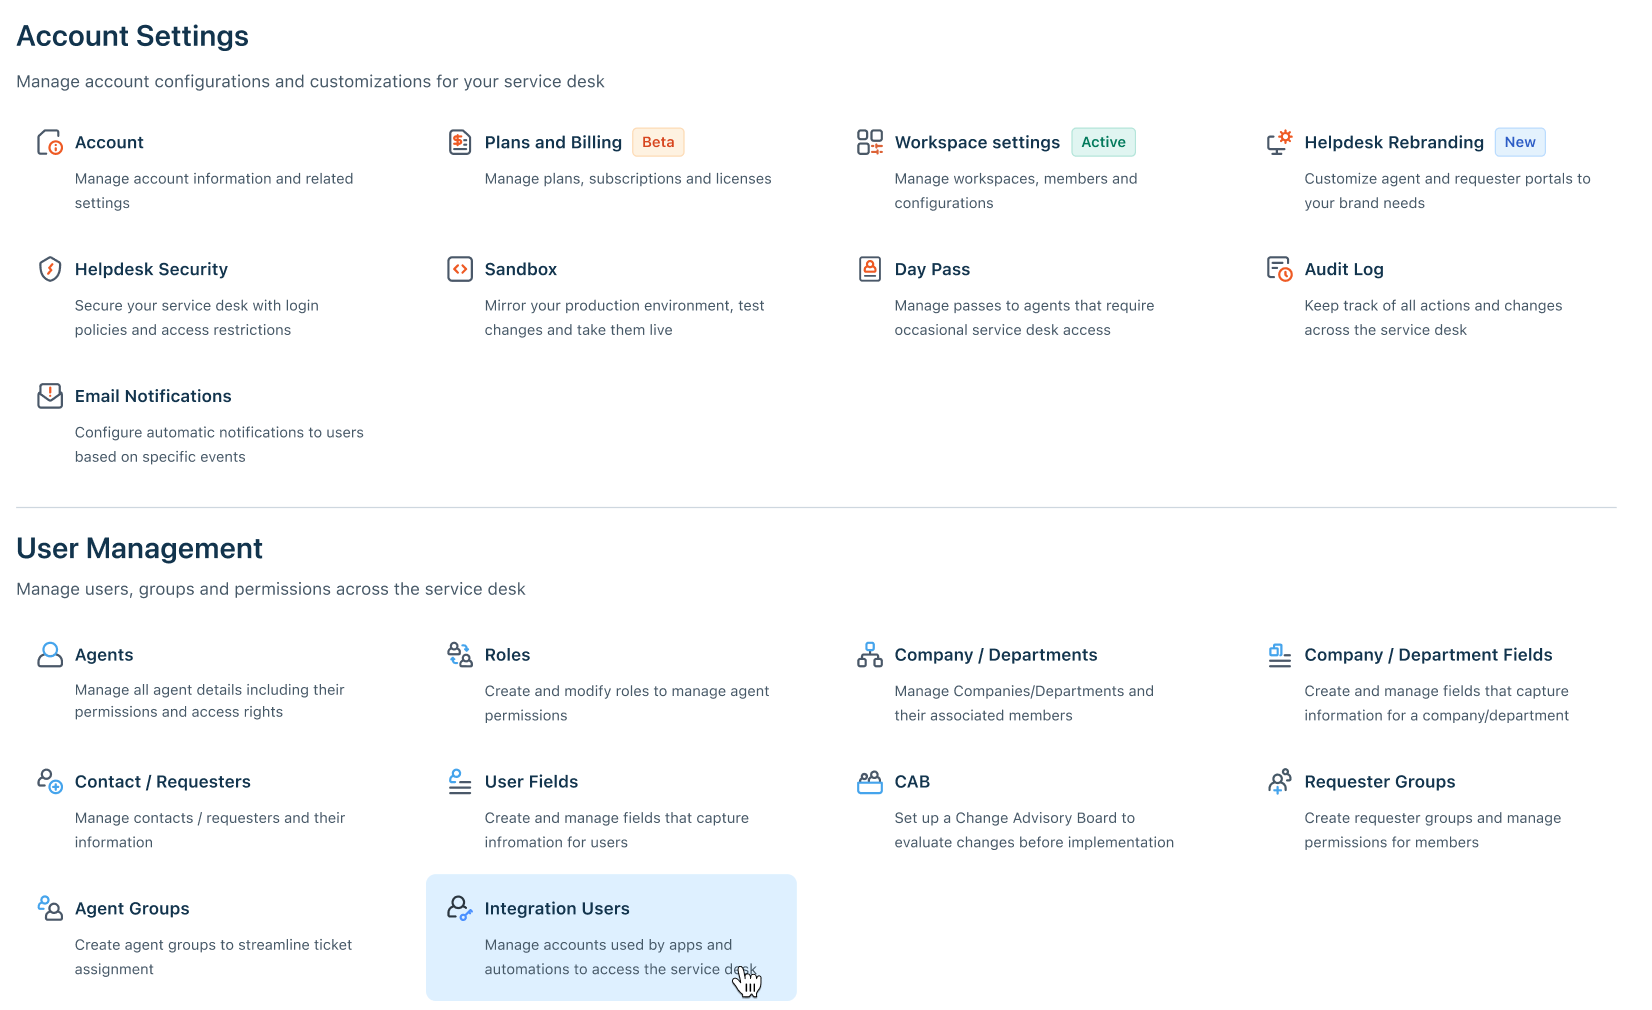Screen dimensions: 1652x1010
Task: Click the Helpdesk Rebranding icon
Action: click(x=1280, y=142)
